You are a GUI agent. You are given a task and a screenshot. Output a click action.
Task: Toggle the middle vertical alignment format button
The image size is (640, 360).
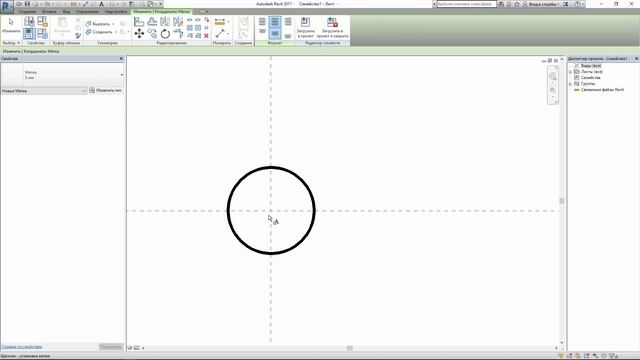point(275,33)
